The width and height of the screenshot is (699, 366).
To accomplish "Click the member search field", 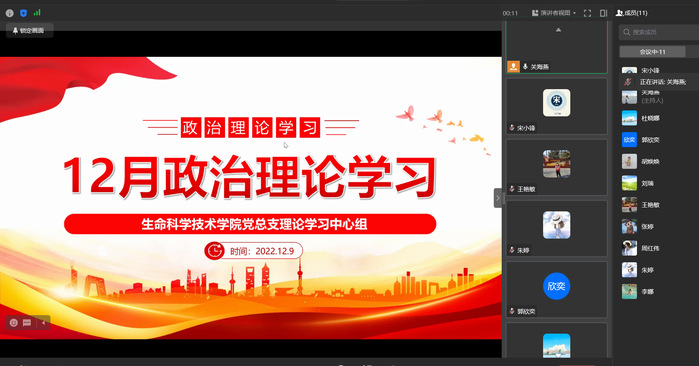I will 659,32.
